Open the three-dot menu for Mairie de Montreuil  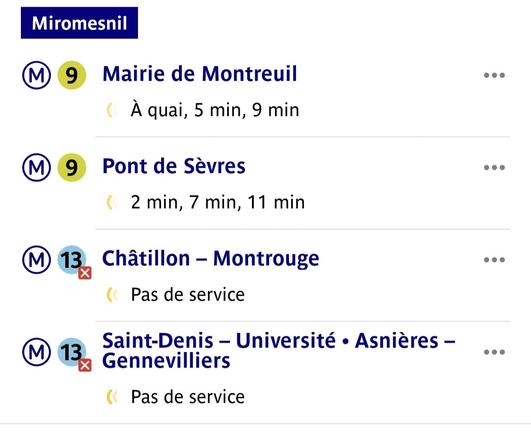pos(494,75)
